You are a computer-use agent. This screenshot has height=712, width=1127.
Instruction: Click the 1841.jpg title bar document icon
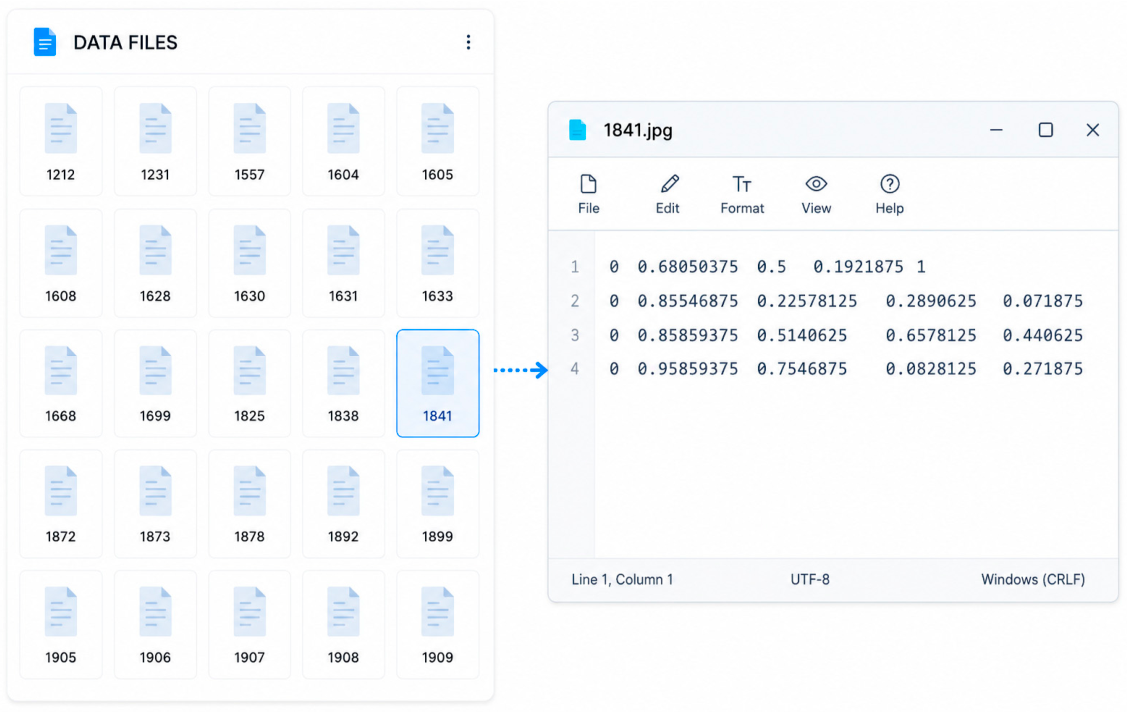pos(578,130)
